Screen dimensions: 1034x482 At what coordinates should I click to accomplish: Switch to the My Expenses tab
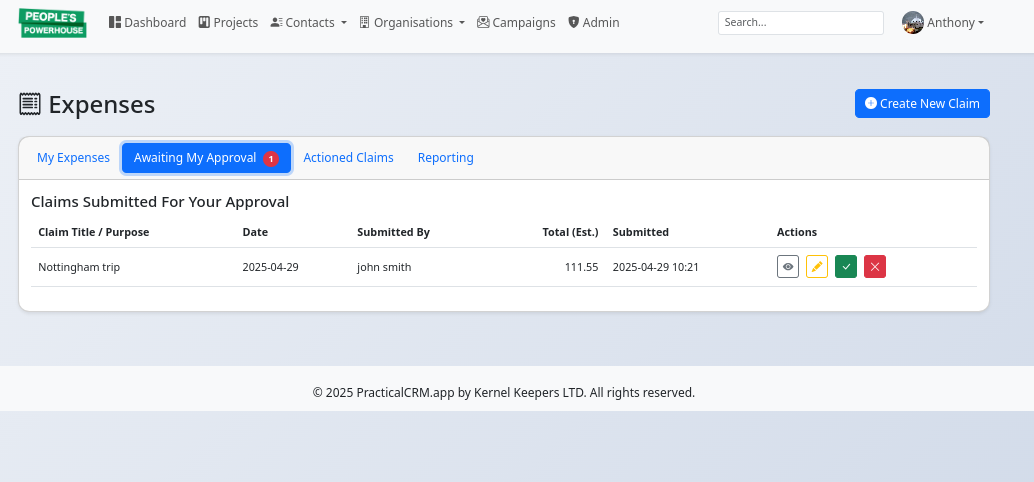(x=73, y=158)
